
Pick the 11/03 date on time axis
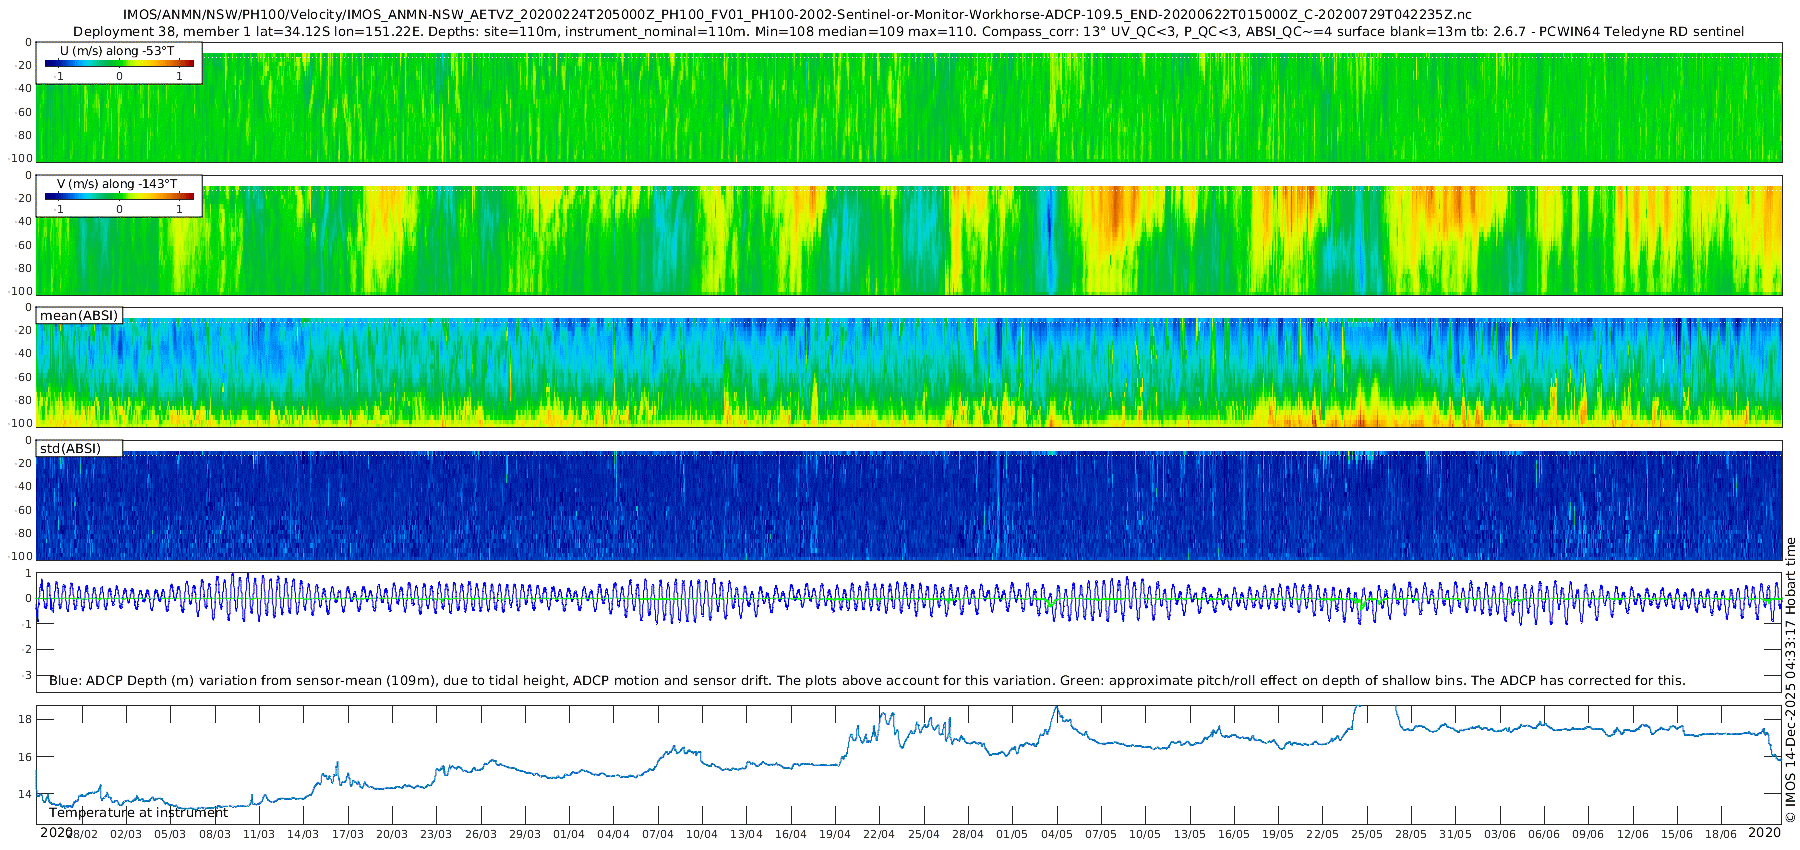tap(259, 834)
